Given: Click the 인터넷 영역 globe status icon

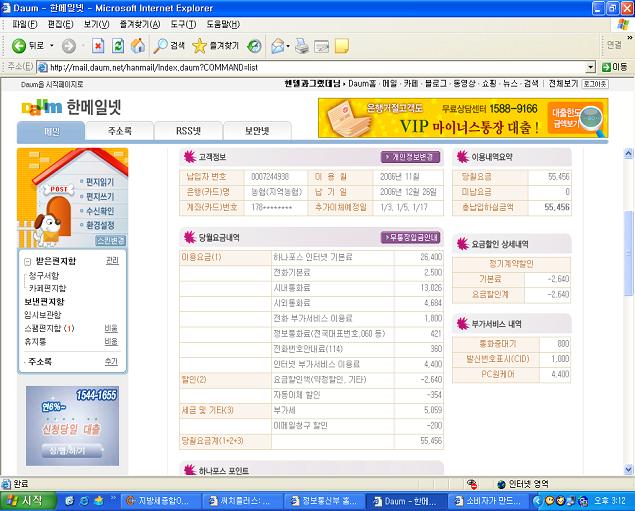Looking at the screenshot, I should click(x=502, y=484).
